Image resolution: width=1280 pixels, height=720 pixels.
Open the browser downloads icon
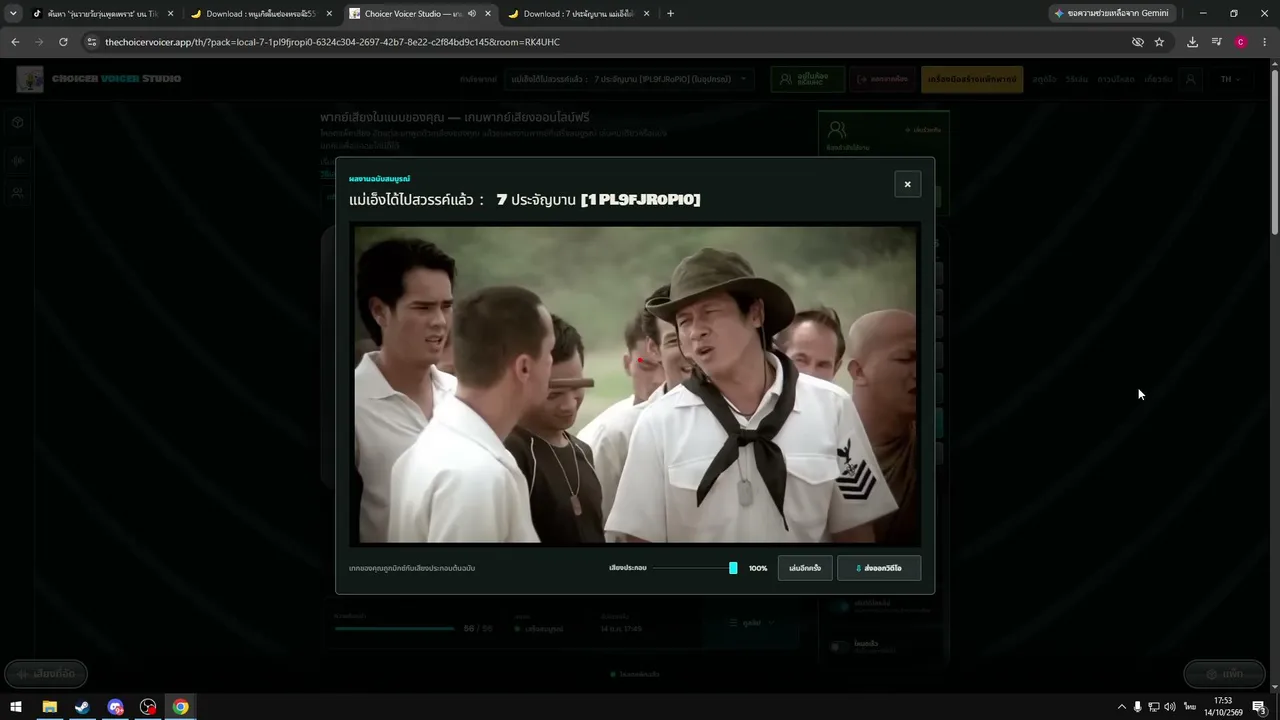(x=1192, y=42)
